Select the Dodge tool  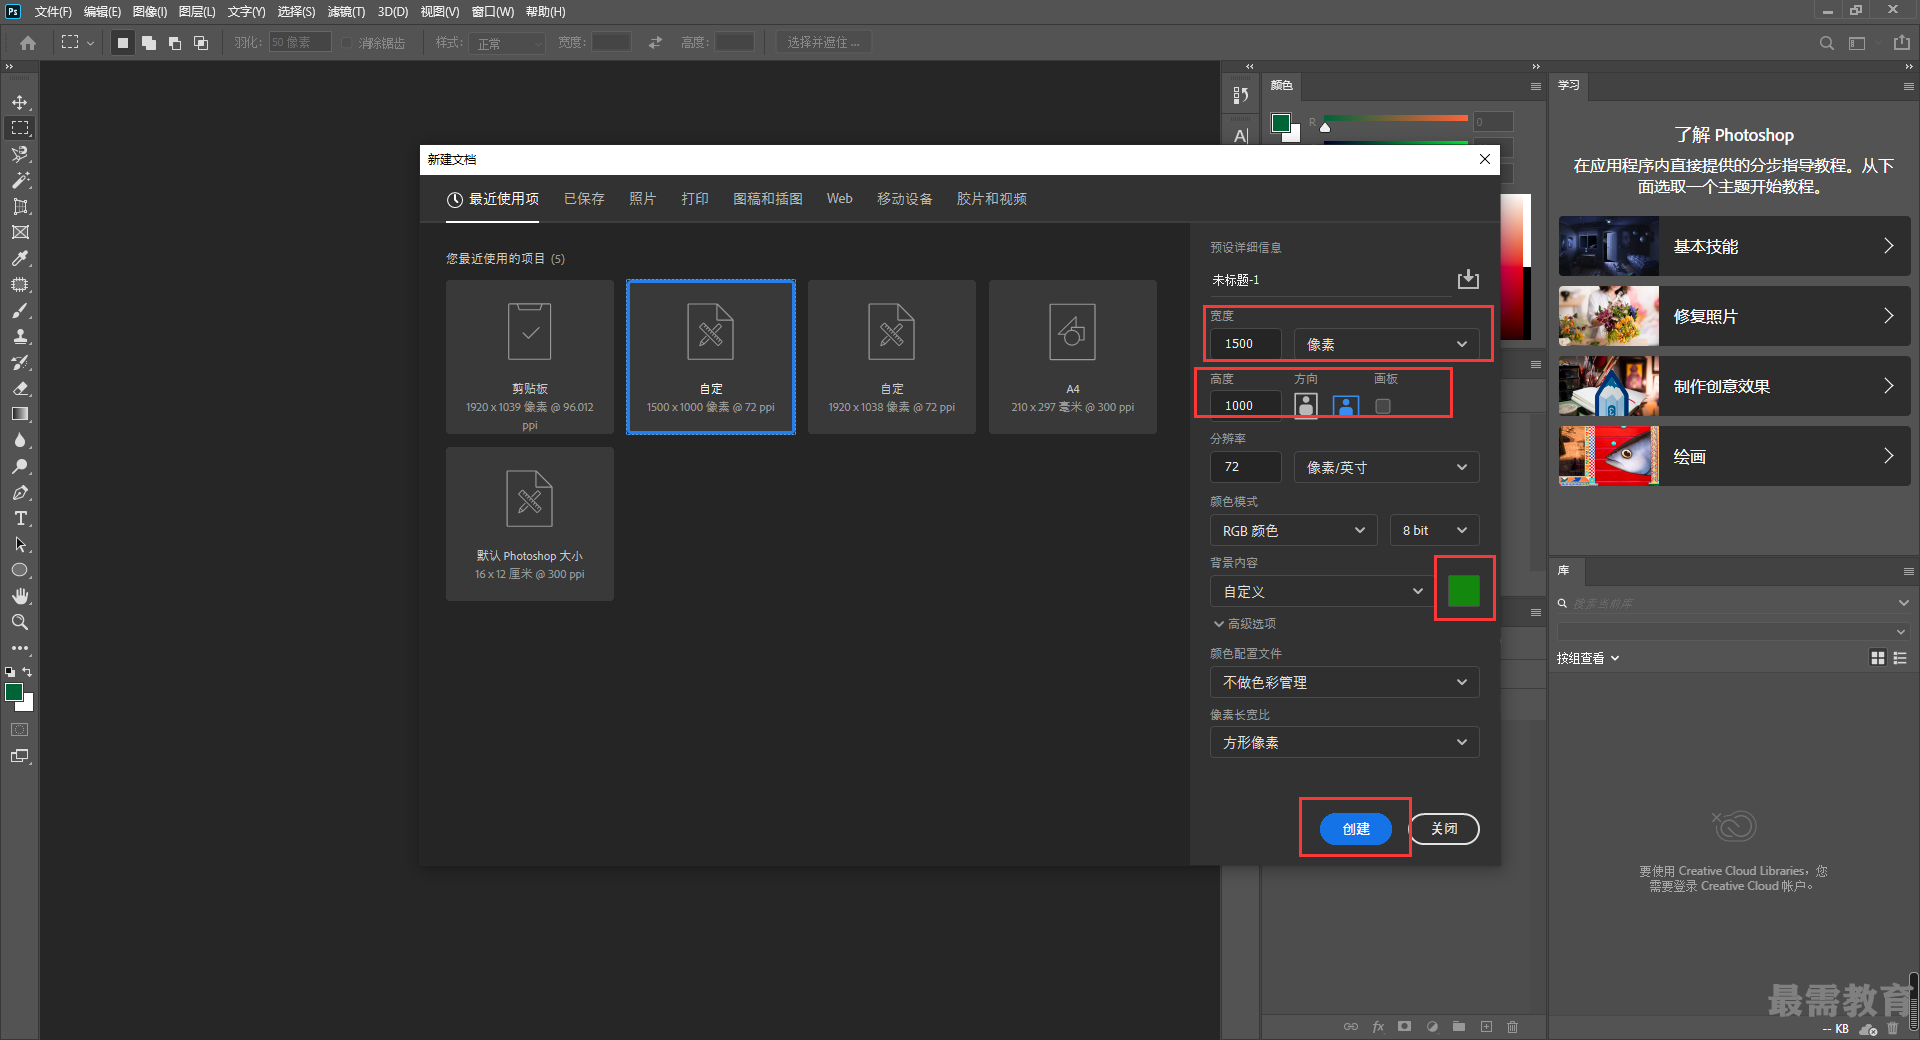tap(20, 466)
